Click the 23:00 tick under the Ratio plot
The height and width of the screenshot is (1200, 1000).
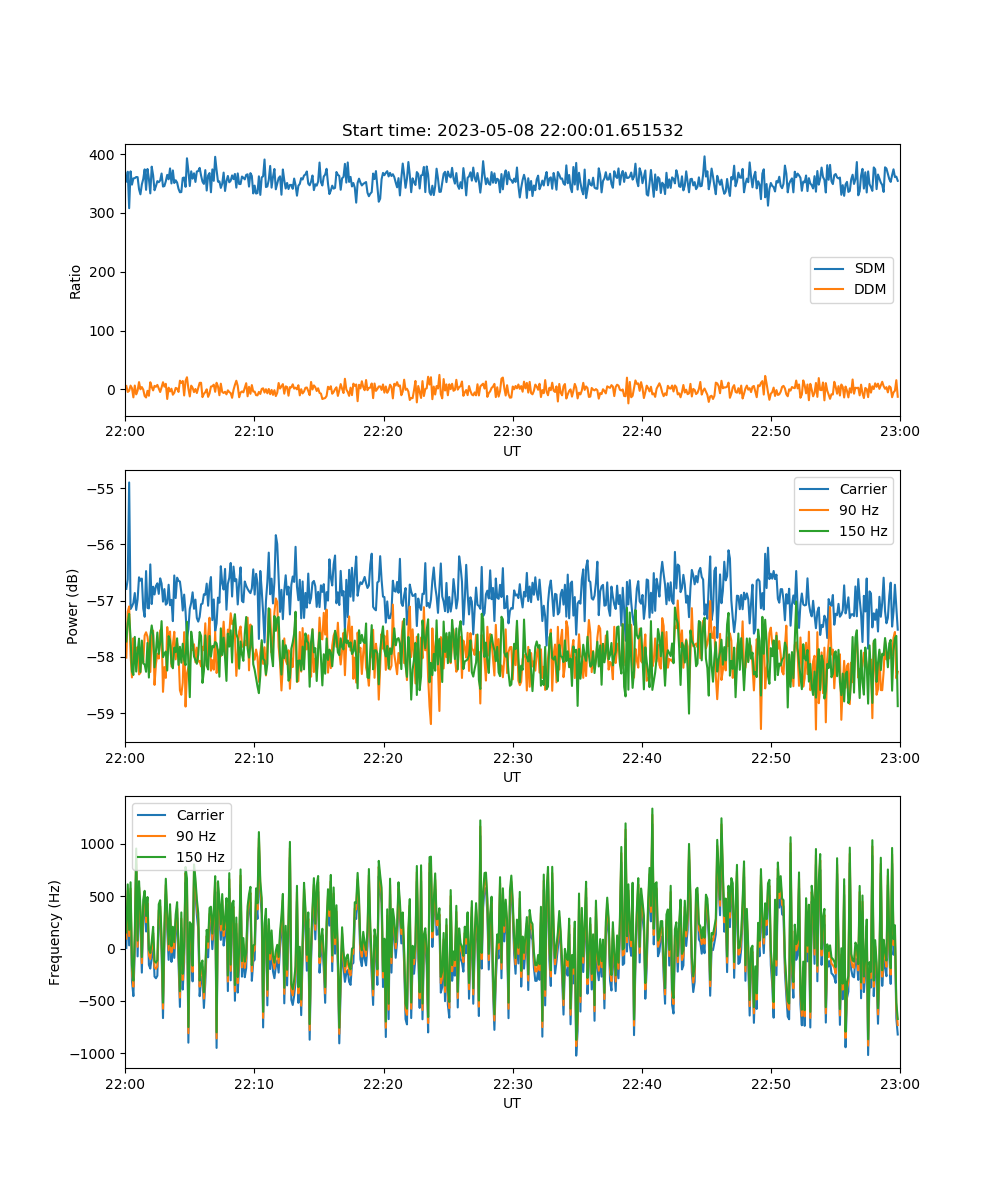pos(900,431)
